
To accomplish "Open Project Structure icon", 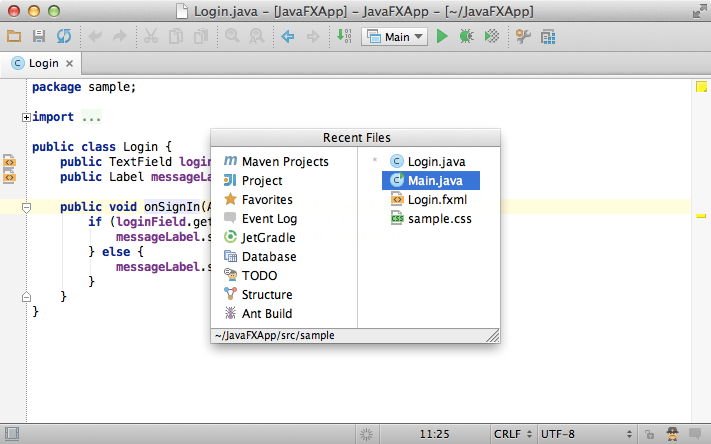I will (x=548, y=37).
